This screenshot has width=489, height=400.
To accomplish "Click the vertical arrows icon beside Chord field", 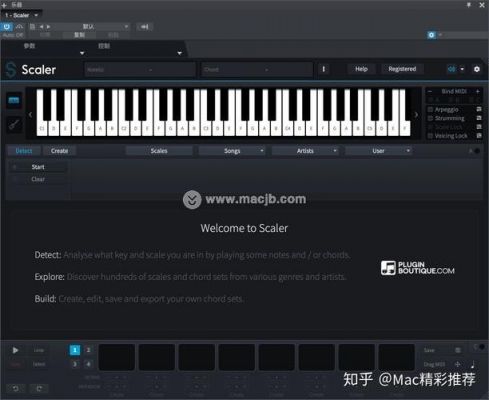I will coord(323,69).
